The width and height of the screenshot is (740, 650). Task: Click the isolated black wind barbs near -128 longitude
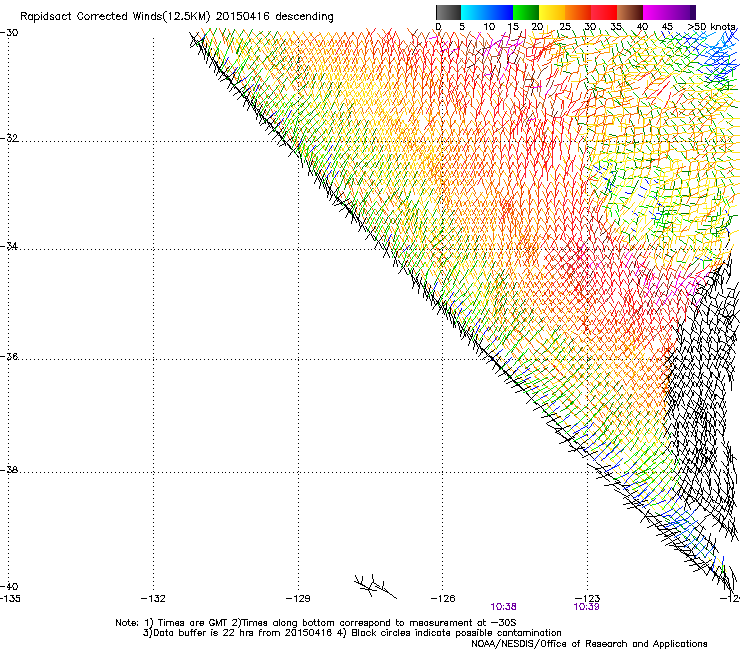(375, 586)
